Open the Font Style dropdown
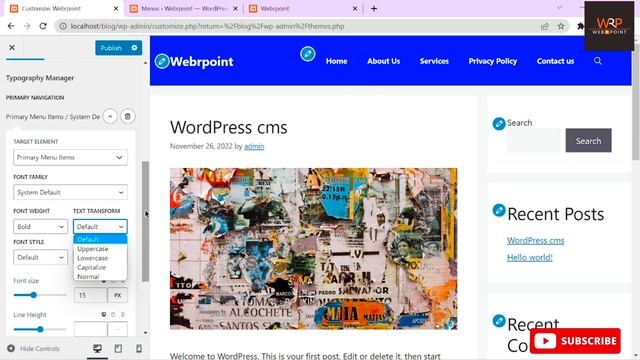Screen dimensions: 640x360 [x=40, y=258]
